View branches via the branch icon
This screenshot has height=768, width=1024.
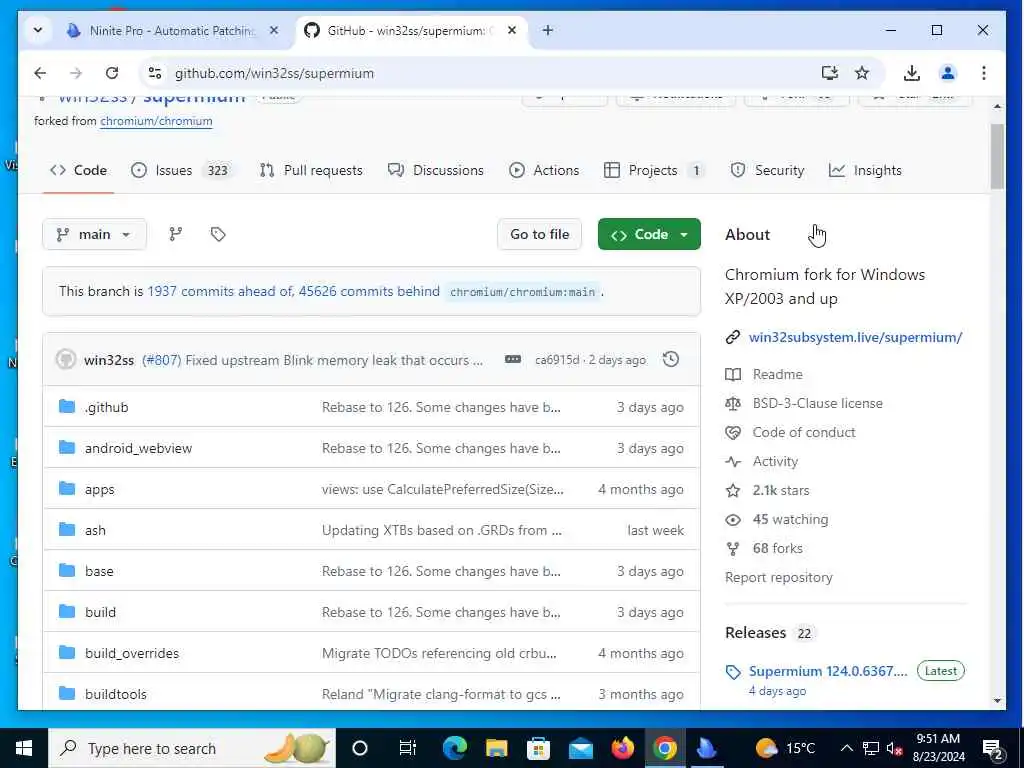coord(176,234)
